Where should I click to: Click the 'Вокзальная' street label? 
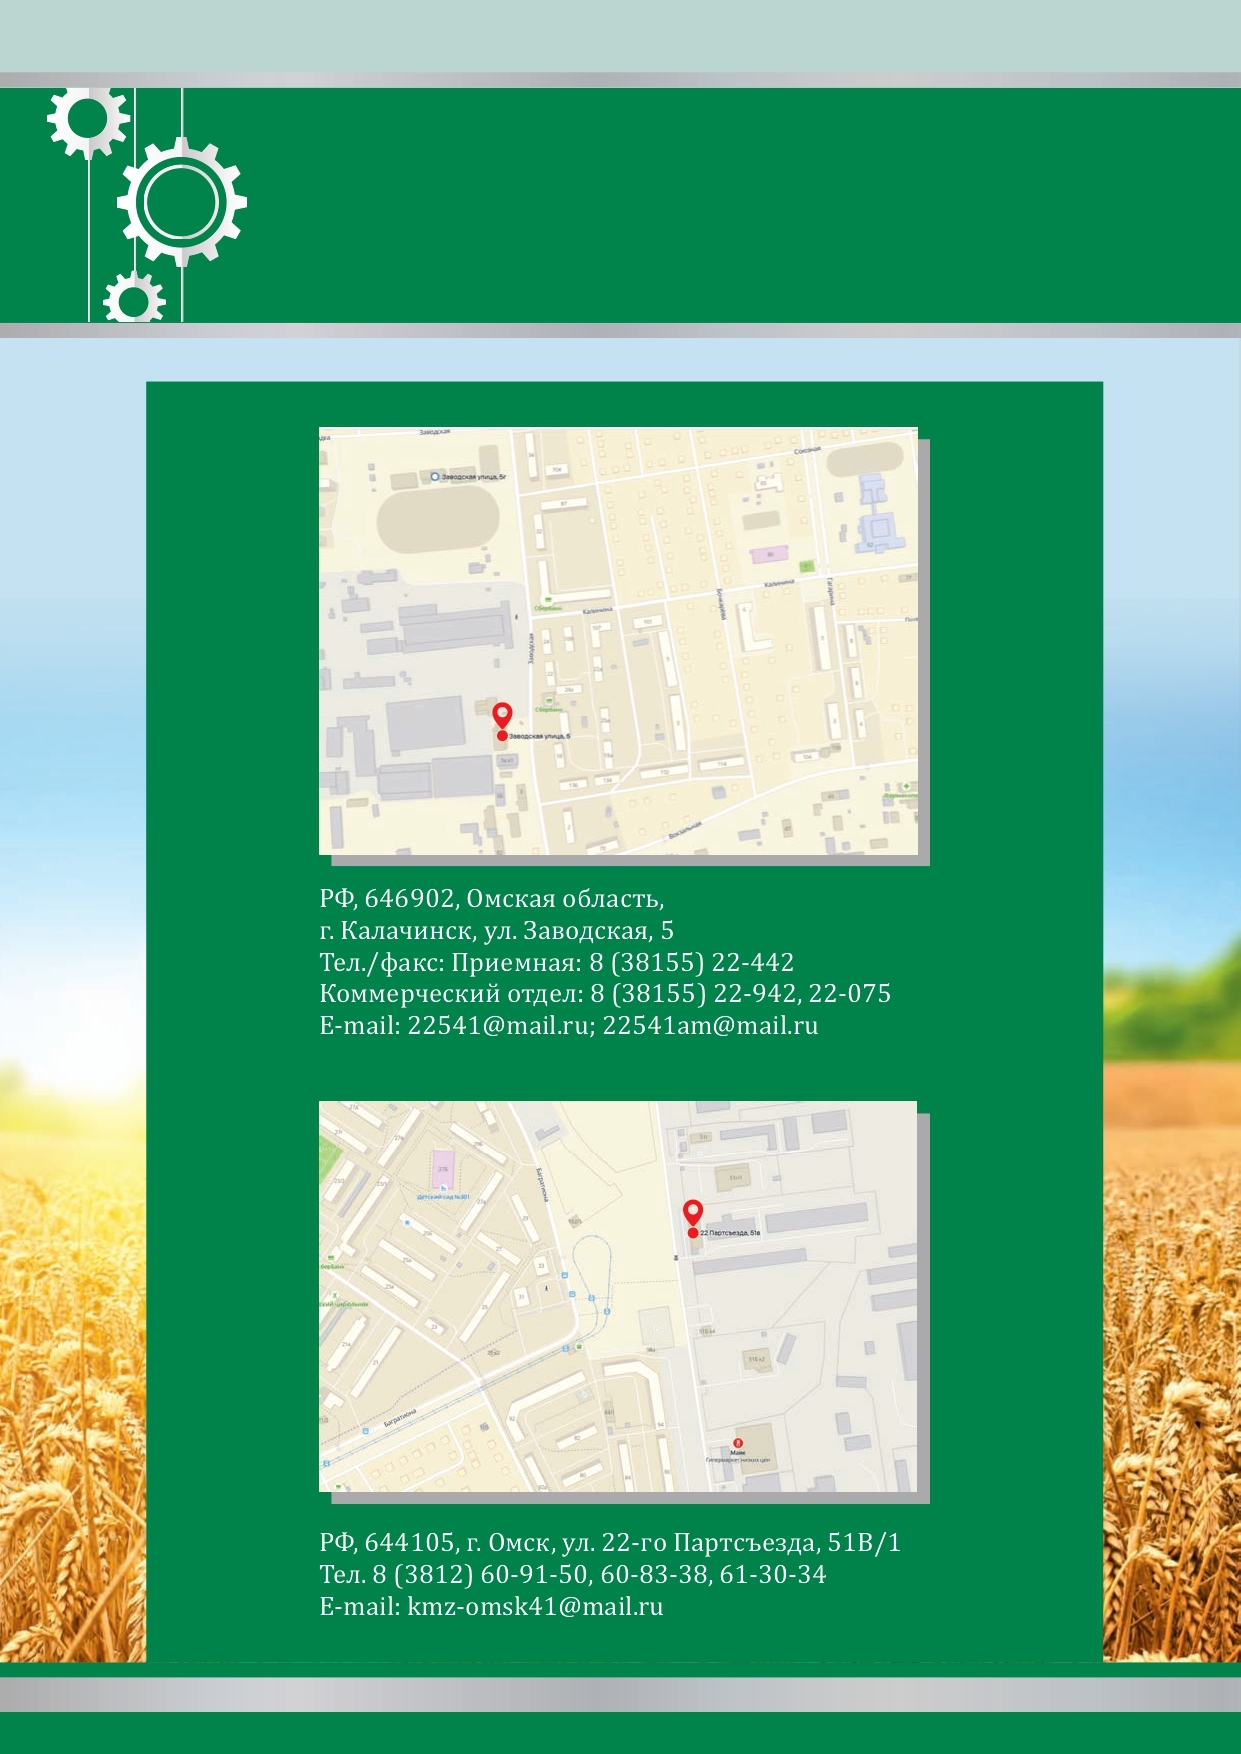coord(684,828)
